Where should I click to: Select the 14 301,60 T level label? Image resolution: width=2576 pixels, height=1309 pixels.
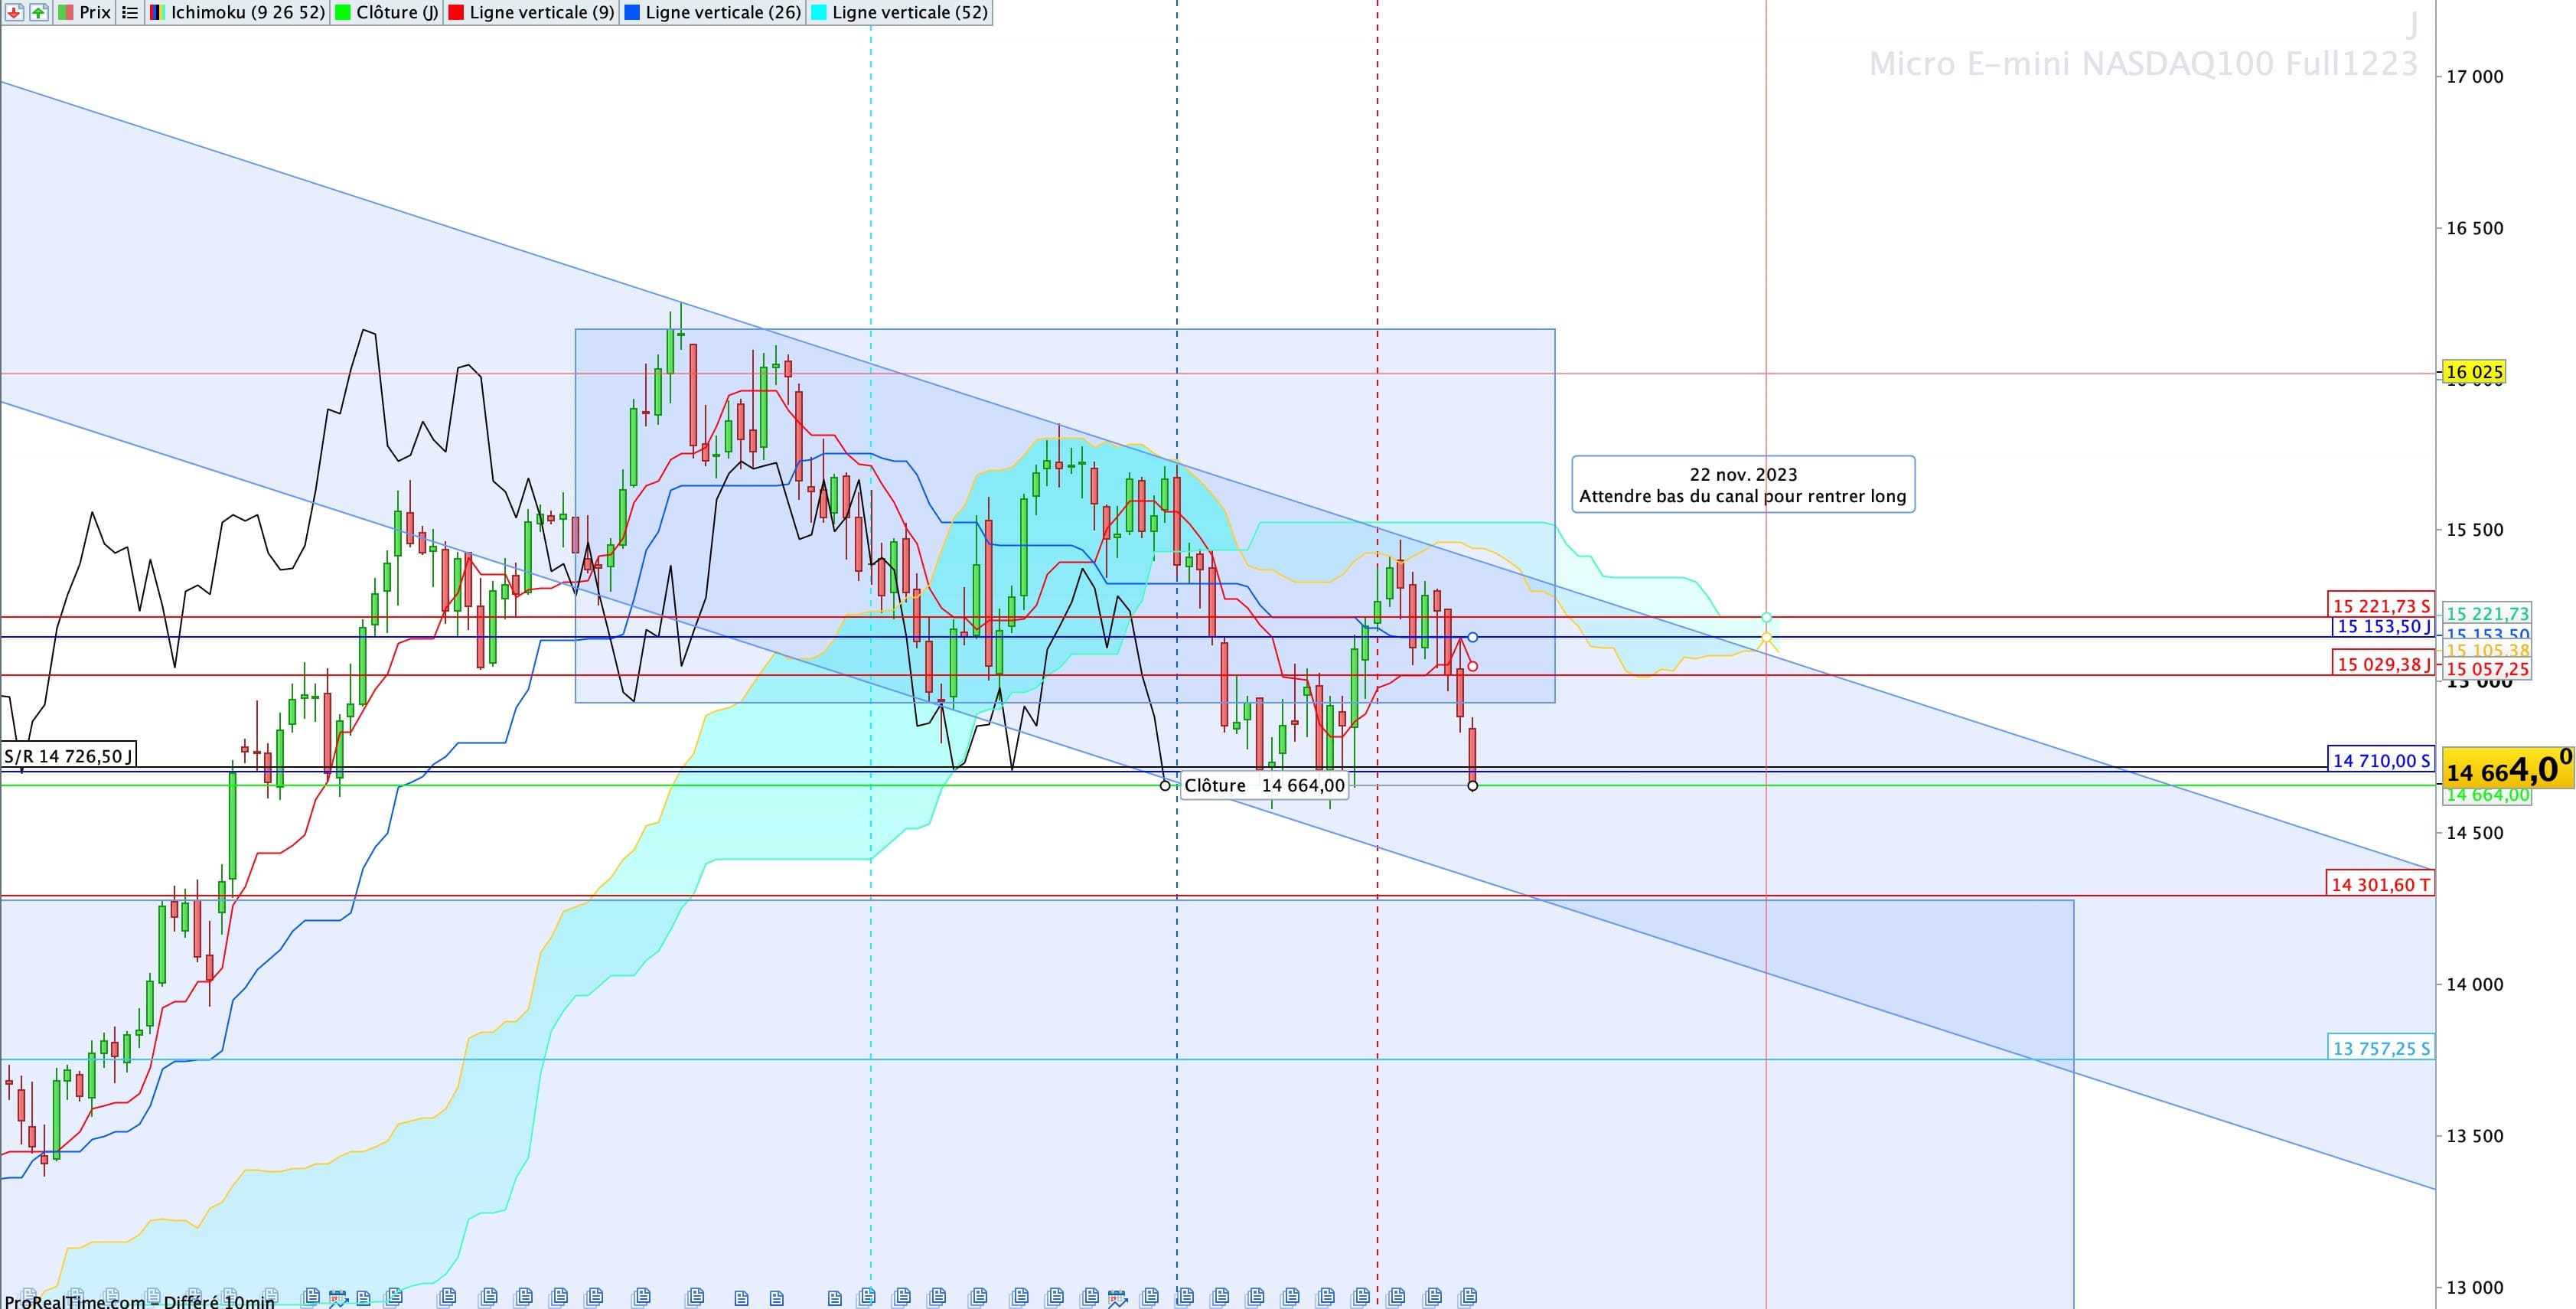click(x=2380, y=884)
